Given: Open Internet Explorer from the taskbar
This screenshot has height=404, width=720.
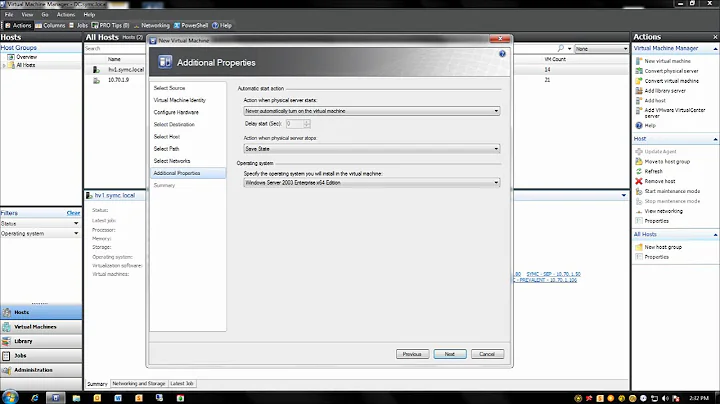Looking at the screenshot, I should click(x=35, y=398).
